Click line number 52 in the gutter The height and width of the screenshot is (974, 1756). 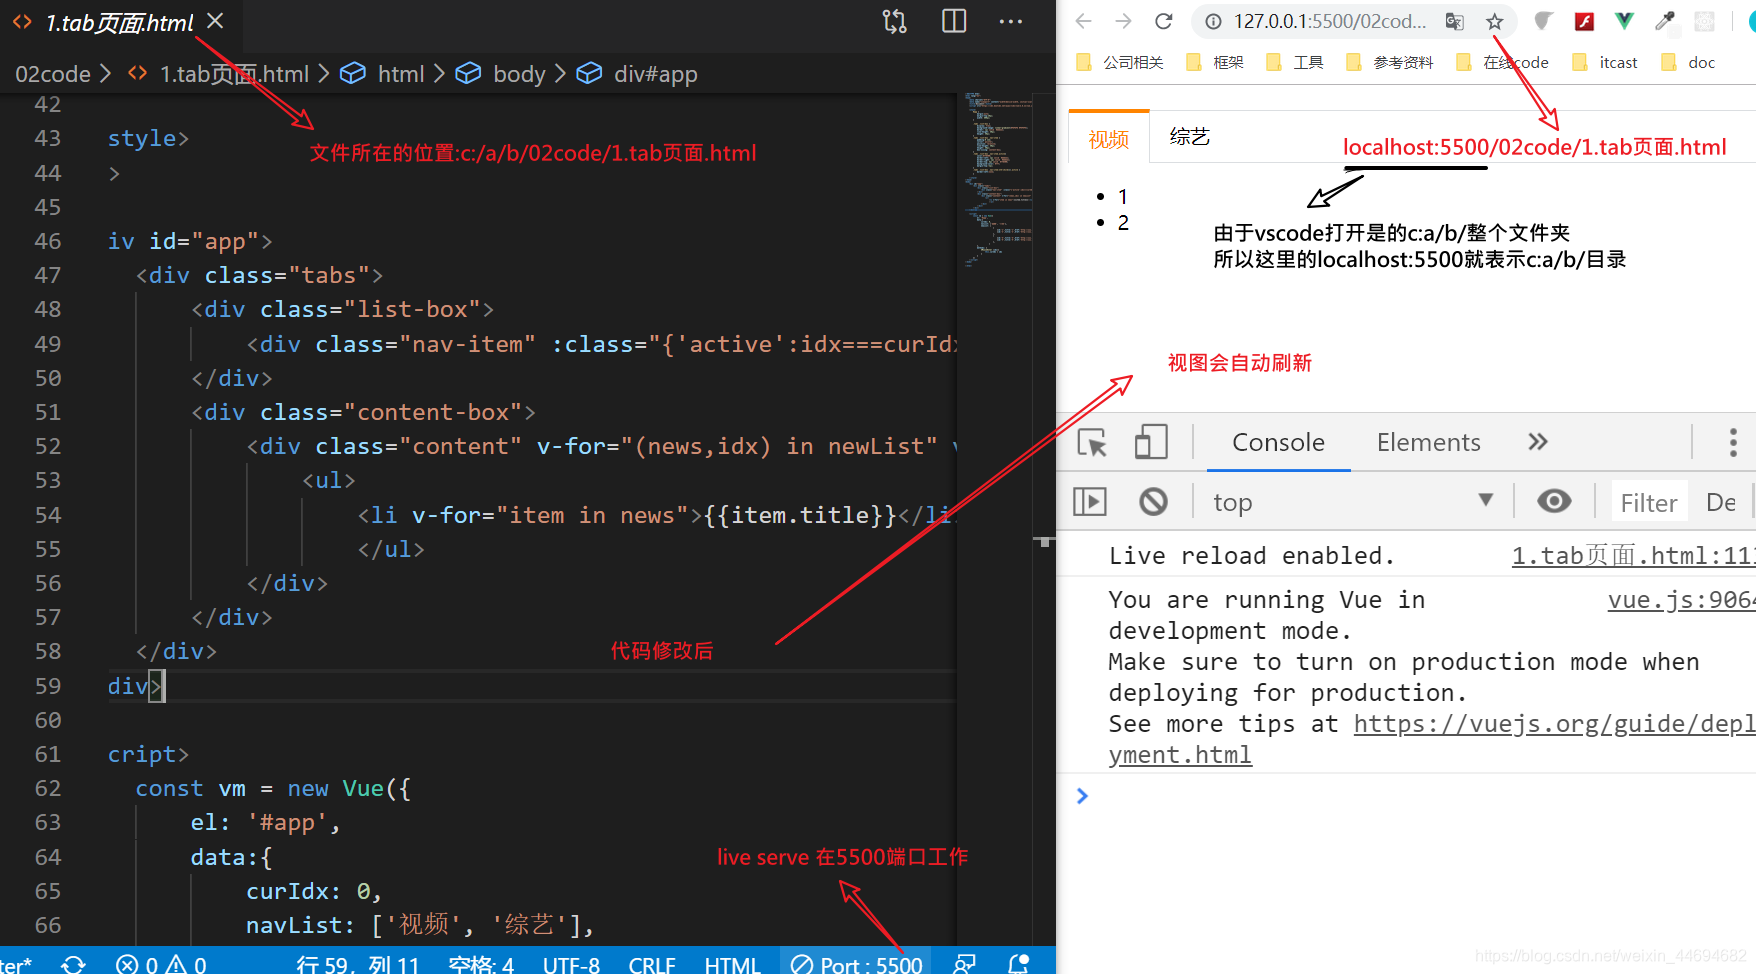coord(48,446)
